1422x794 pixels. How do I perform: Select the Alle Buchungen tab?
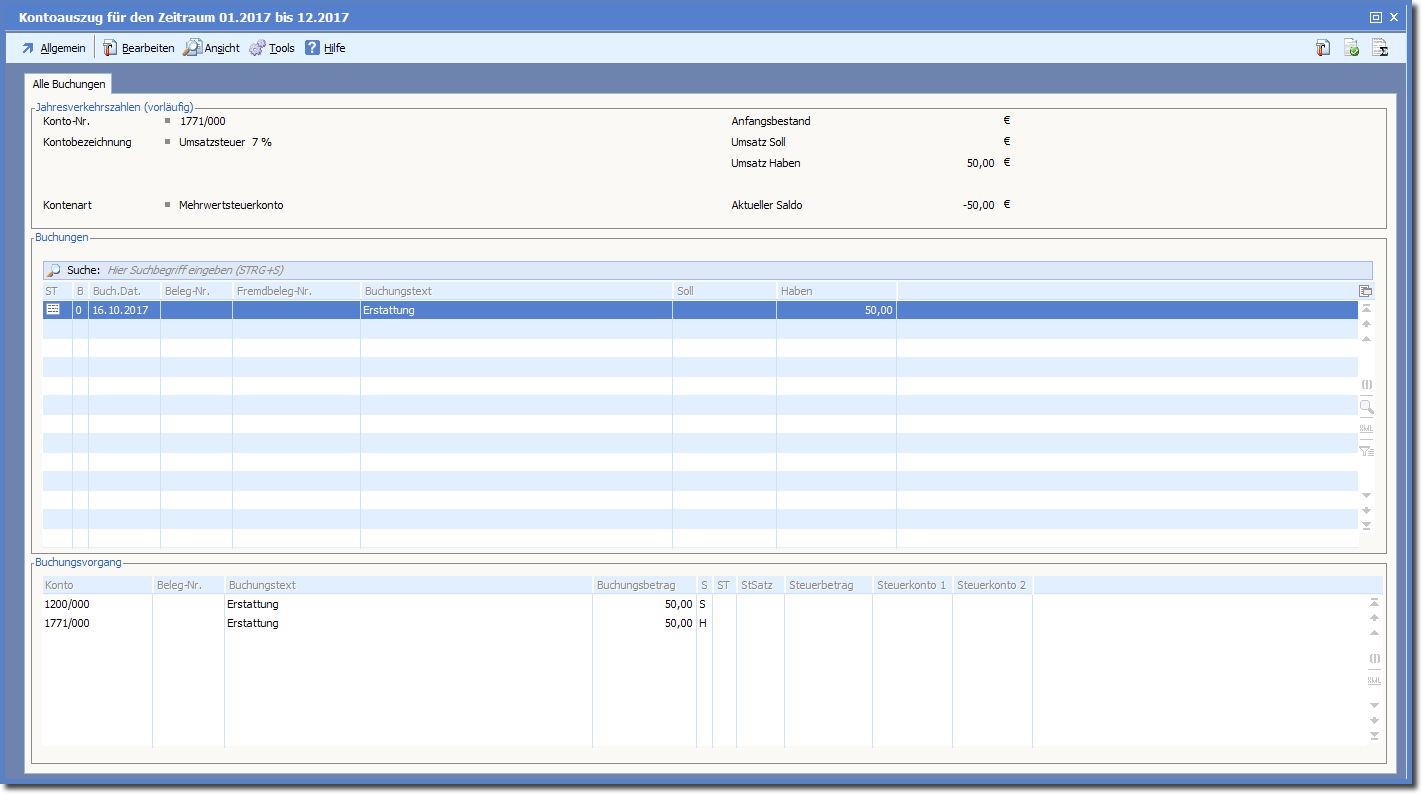(x=69, y=85)
